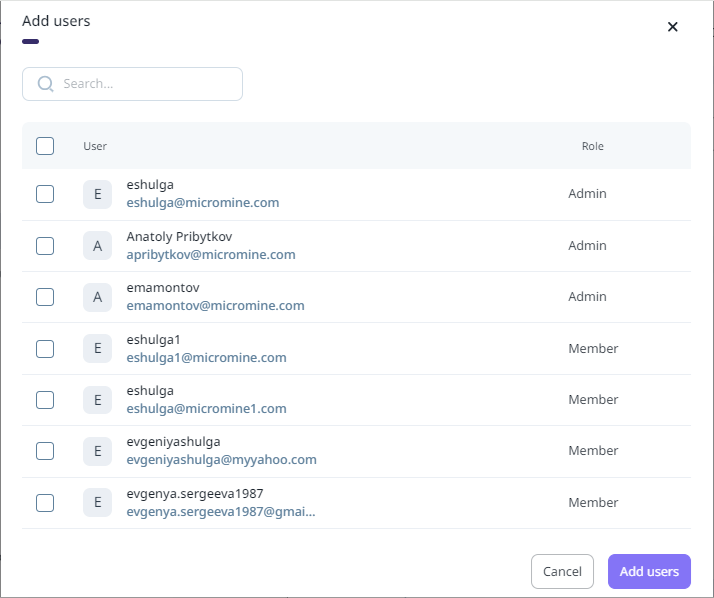Click avatar icon for eshulga@micromine1.com
Image resolution: width=714 pixels, height=598 pixels.
[x=97, y=400]
